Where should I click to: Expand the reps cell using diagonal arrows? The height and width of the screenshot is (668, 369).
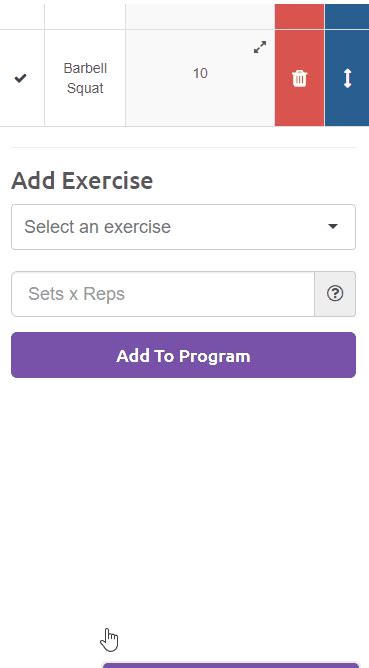coord(260,47)
